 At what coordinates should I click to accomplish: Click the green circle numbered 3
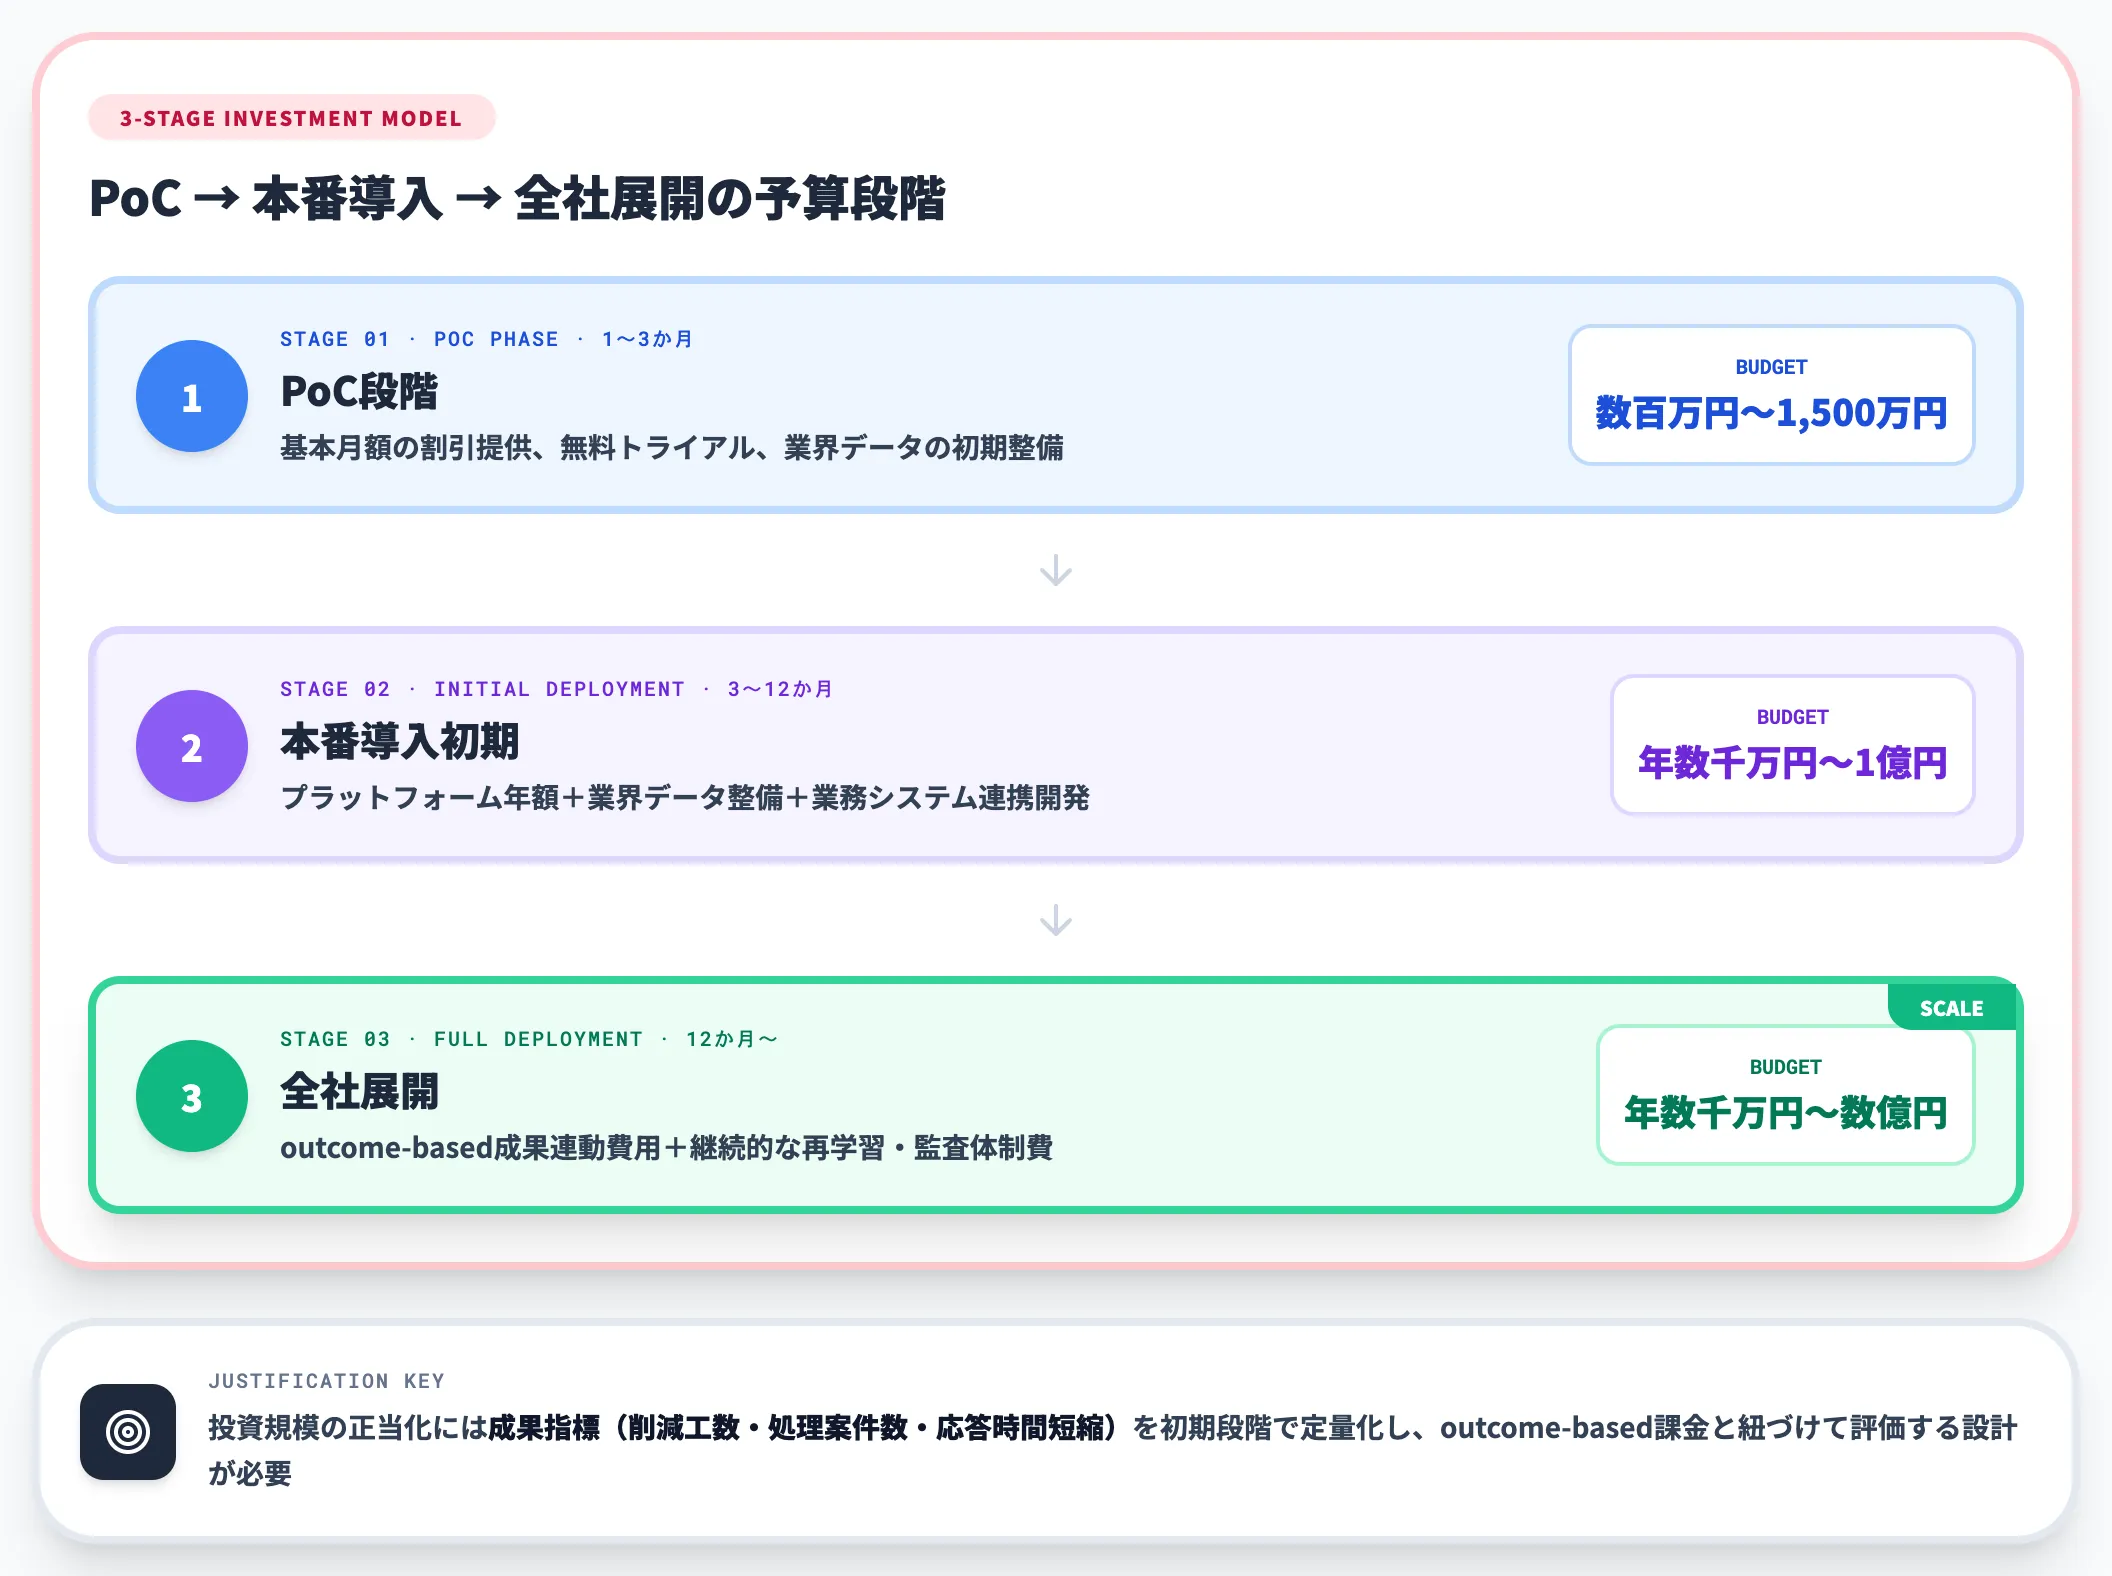[192, 1096]
